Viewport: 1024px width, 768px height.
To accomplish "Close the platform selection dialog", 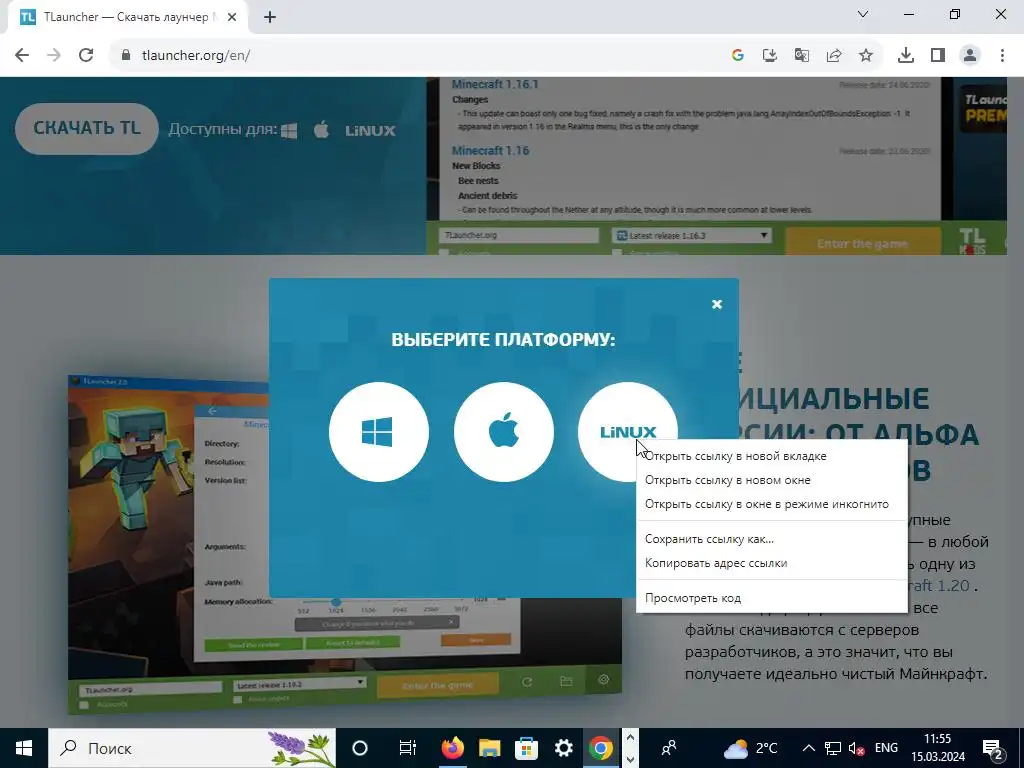I will click(x=716, y=304).
